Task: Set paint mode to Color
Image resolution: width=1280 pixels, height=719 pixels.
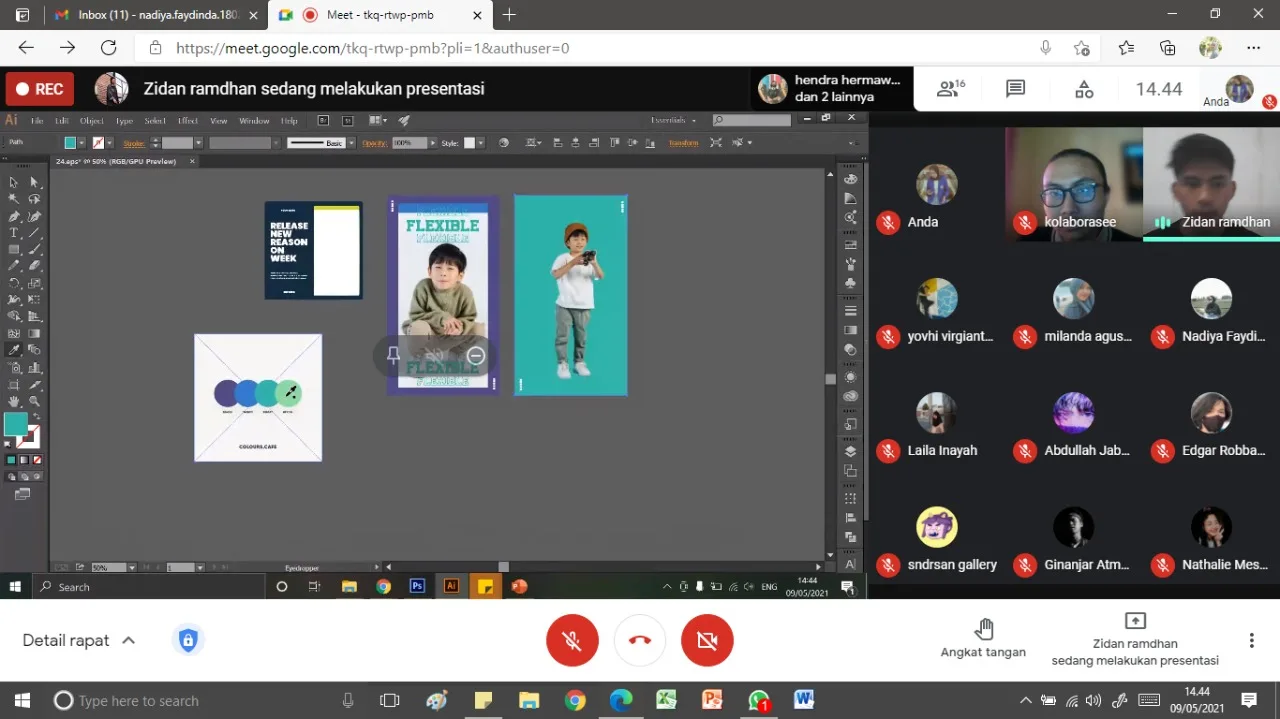Action: coord(11,460)
